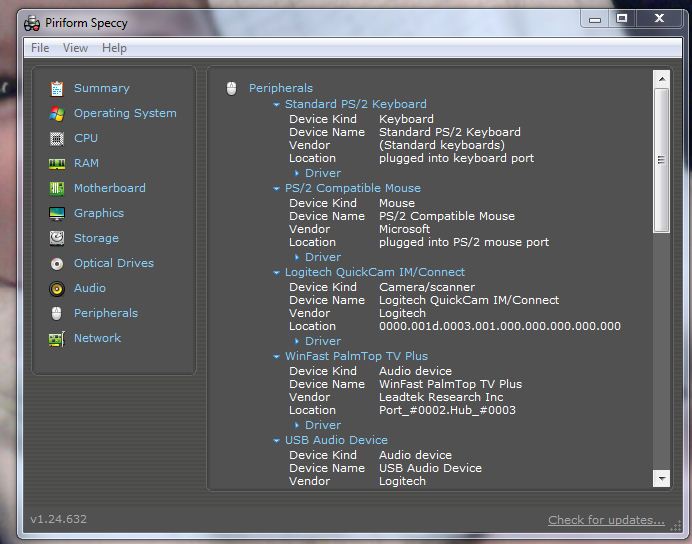This screenshot has width=692, height=544.
Task: Click the window resize grip corner
Action: (676, 526)
